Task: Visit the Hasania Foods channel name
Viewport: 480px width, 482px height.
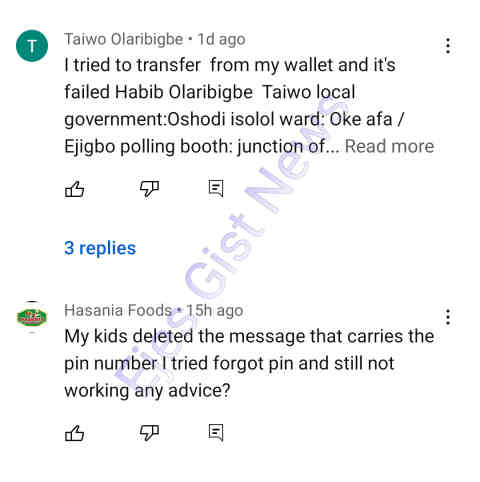Action: [118, 311]
